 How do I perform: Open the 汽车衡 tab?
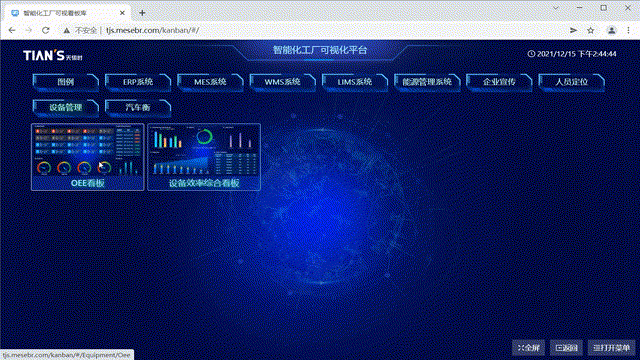point(138,108)
